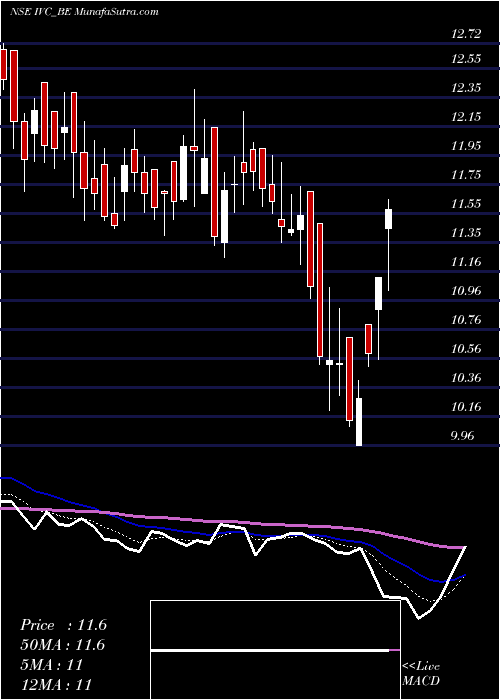500x700 pixels.
Task: Click the 'Price : 11.6' readout
Action: pos(63,625)
